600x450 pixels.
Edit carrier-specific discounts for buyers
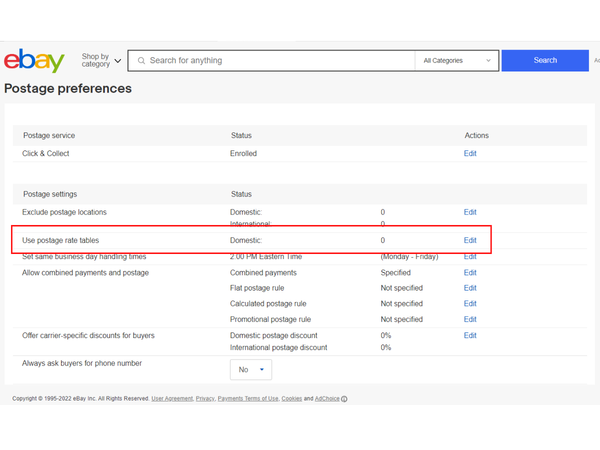pos(470,335)
